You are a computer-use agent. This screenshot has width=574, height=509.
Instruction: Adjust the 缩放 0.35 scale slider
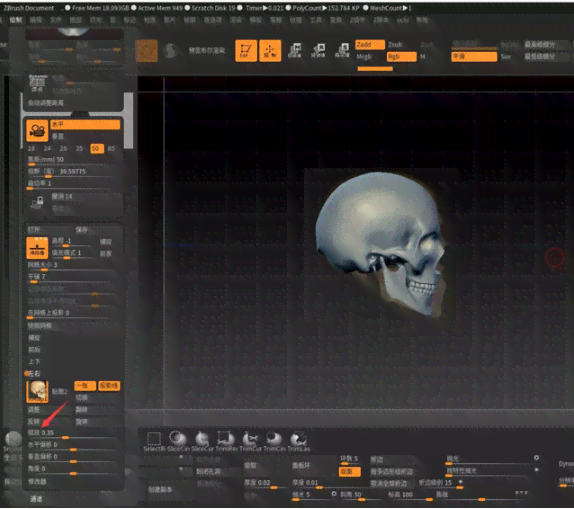(x=73, y=434)
